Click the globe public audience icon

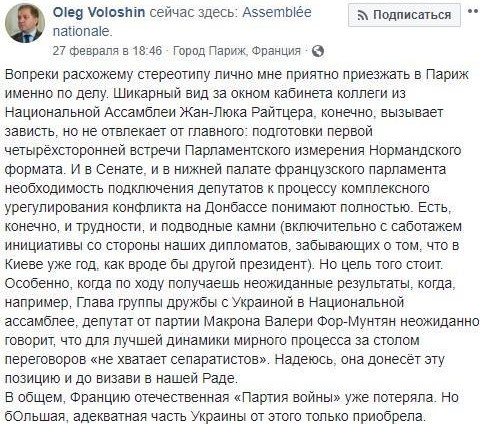[318, 51]
